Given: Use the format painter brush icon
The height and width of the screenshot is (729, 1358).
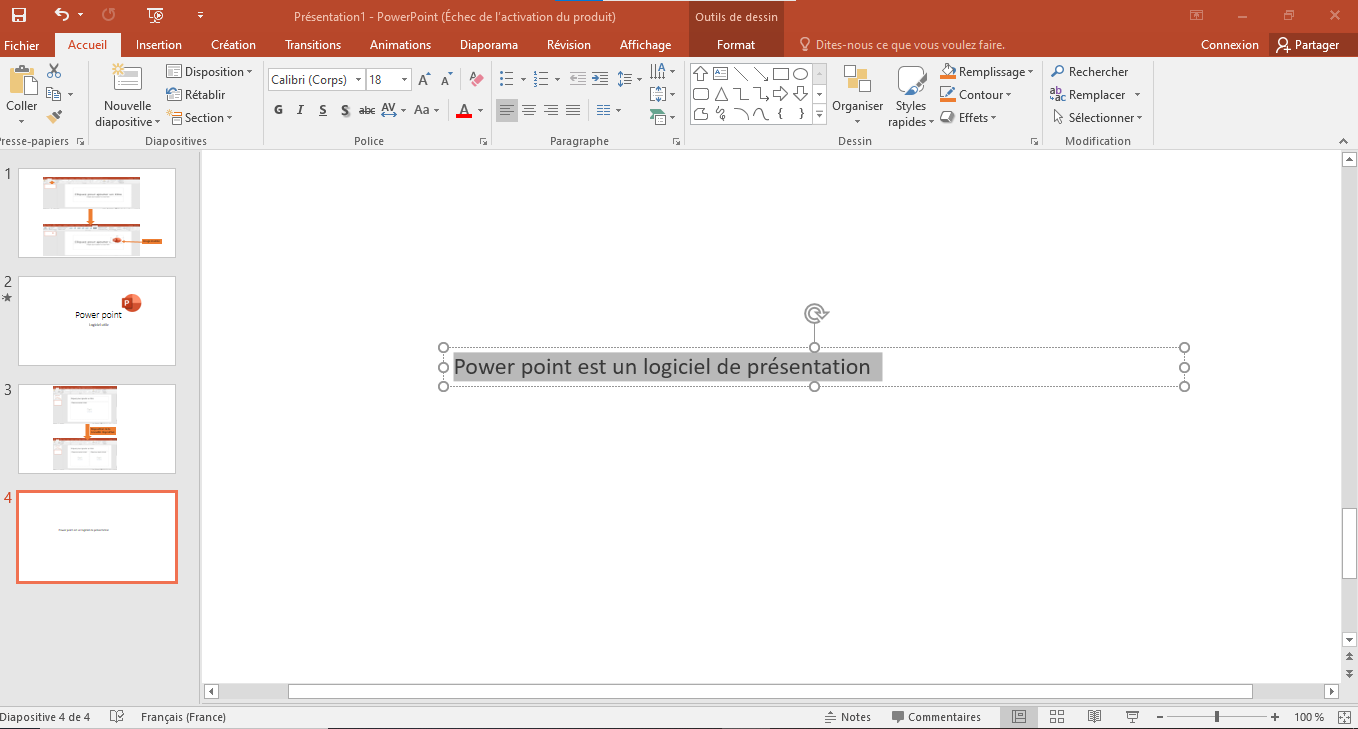Looking at the screenshot, I should 54,117.
